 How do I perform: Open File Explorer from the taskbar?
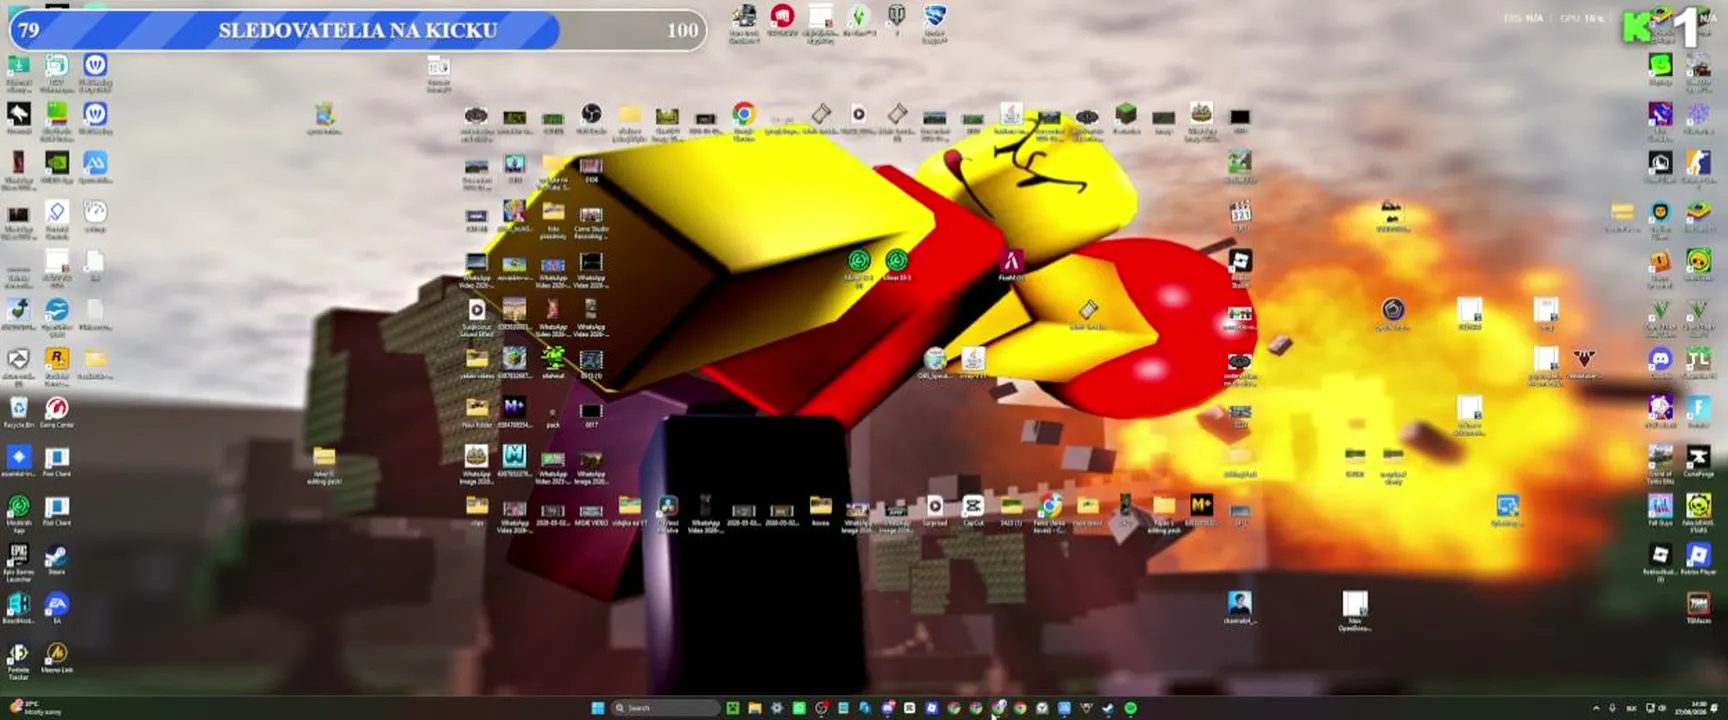tap(755, 708)
